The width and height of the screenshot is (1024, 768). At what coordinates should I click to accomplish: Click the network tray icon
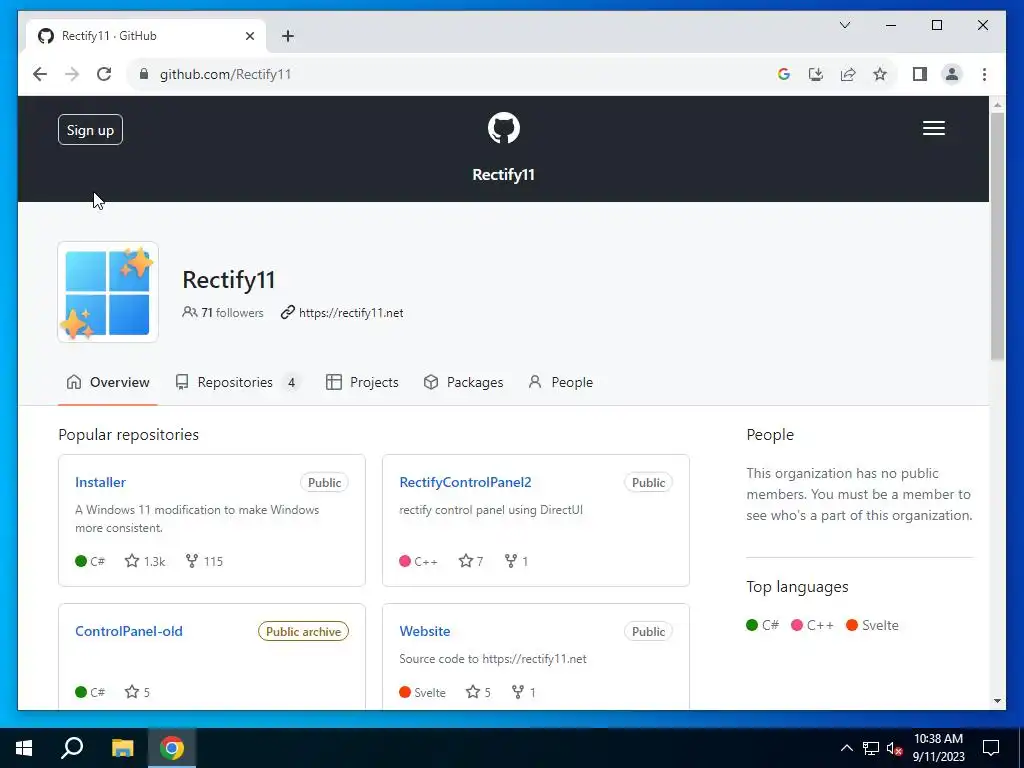pyautogui.click(x=871, y=748)
